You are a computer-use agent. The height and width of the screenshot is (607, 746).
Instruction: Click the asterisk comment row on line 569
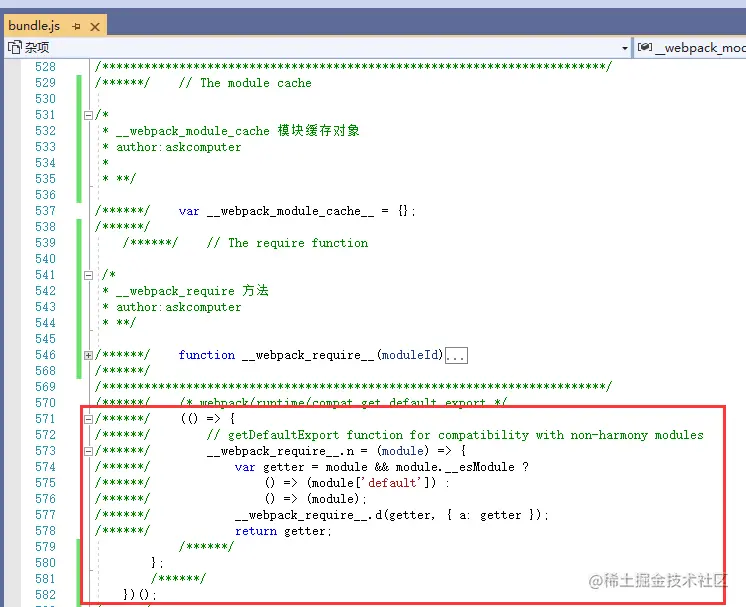353,386
